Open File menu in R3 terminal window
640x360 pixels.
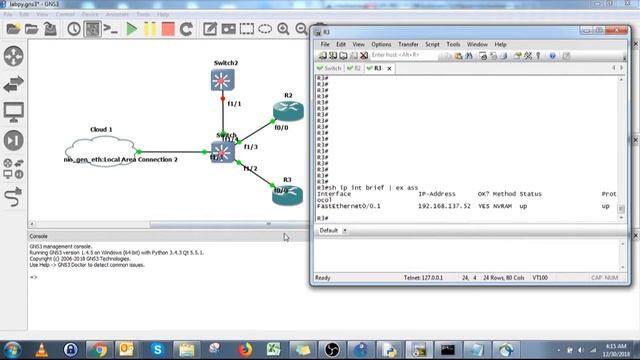[x=325, y=44]
